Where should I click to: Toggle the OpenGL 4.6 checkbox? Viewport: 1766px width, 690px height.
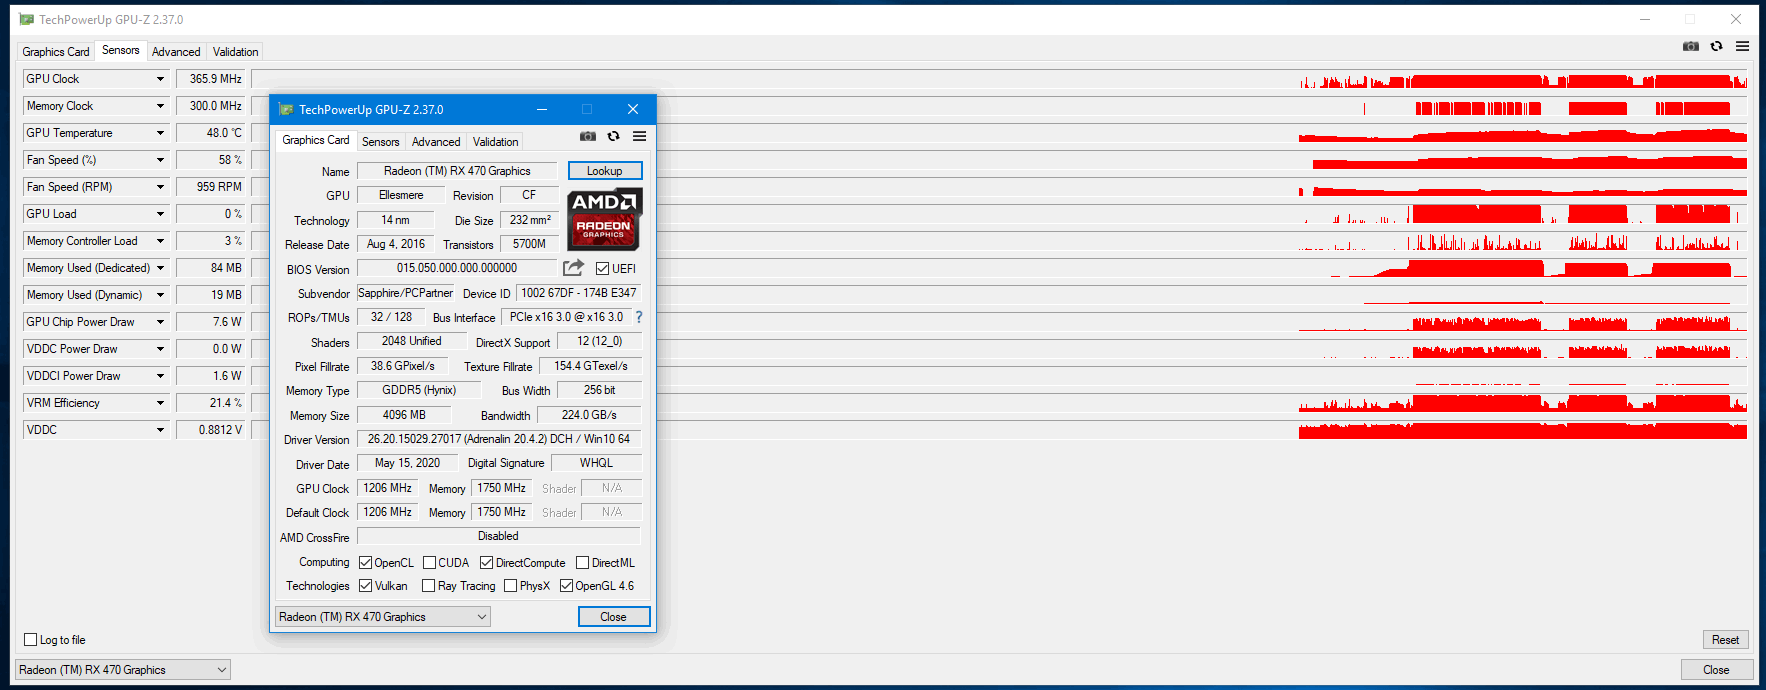tap(566, 586)
